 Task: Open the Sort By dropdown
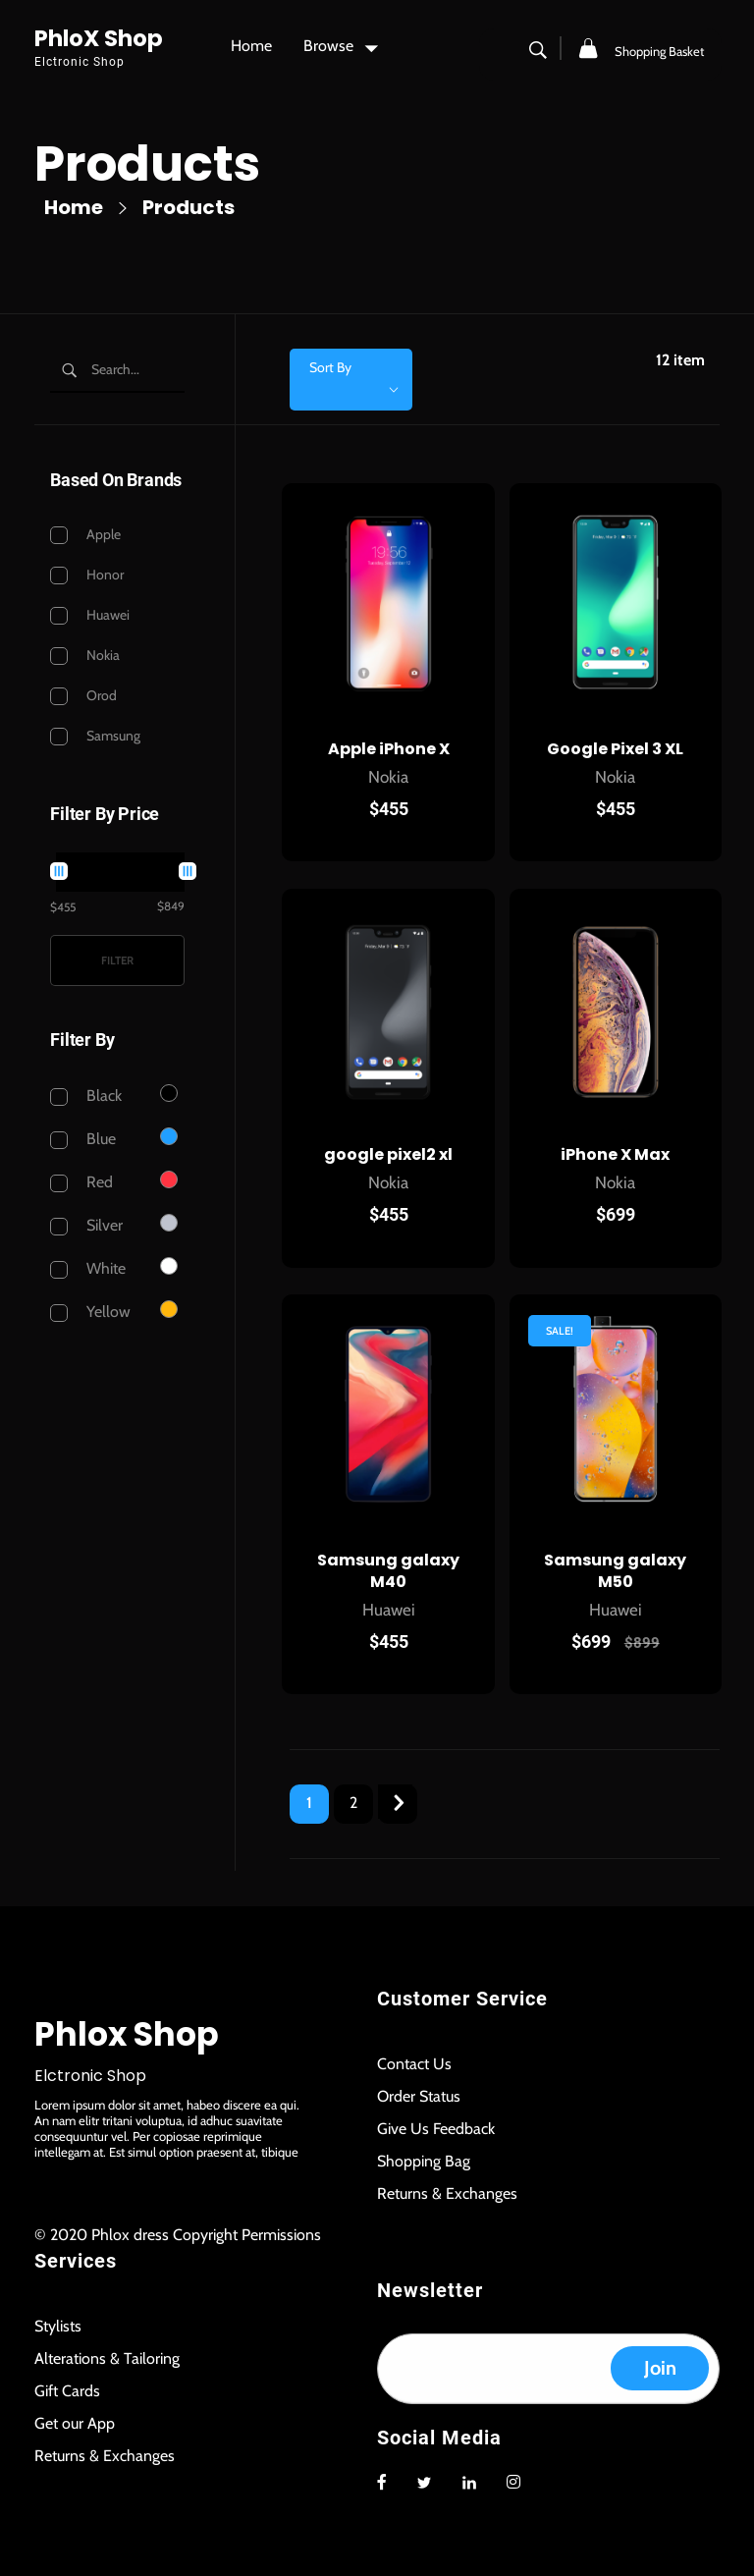pos(351,379)
